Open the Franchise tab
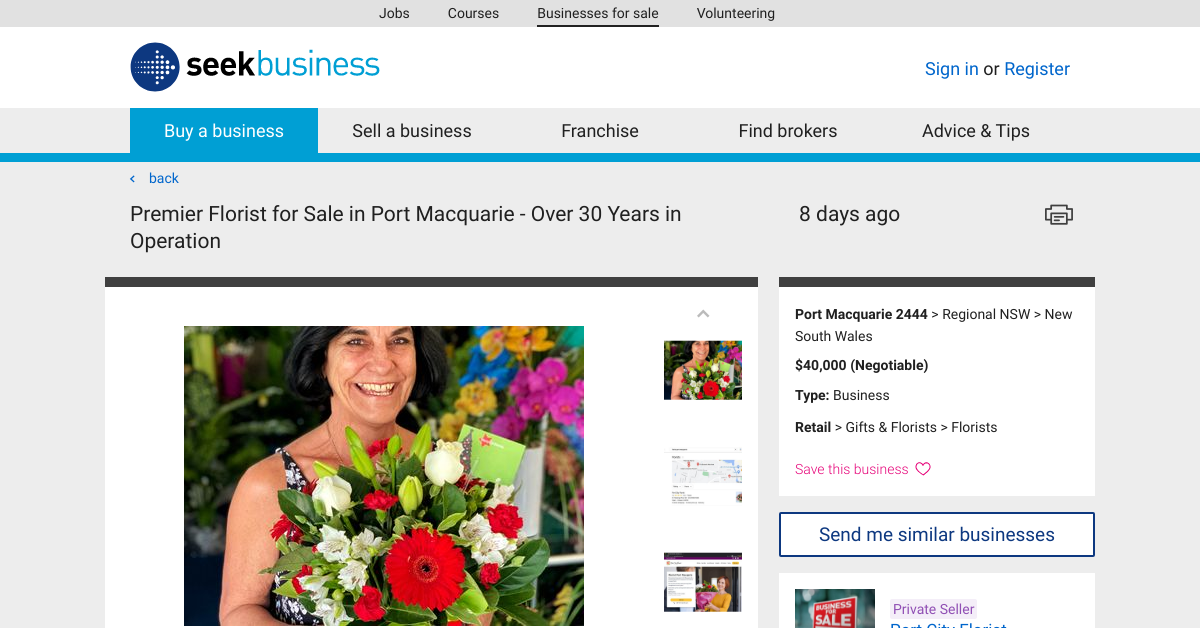 [x=599, y=130]
